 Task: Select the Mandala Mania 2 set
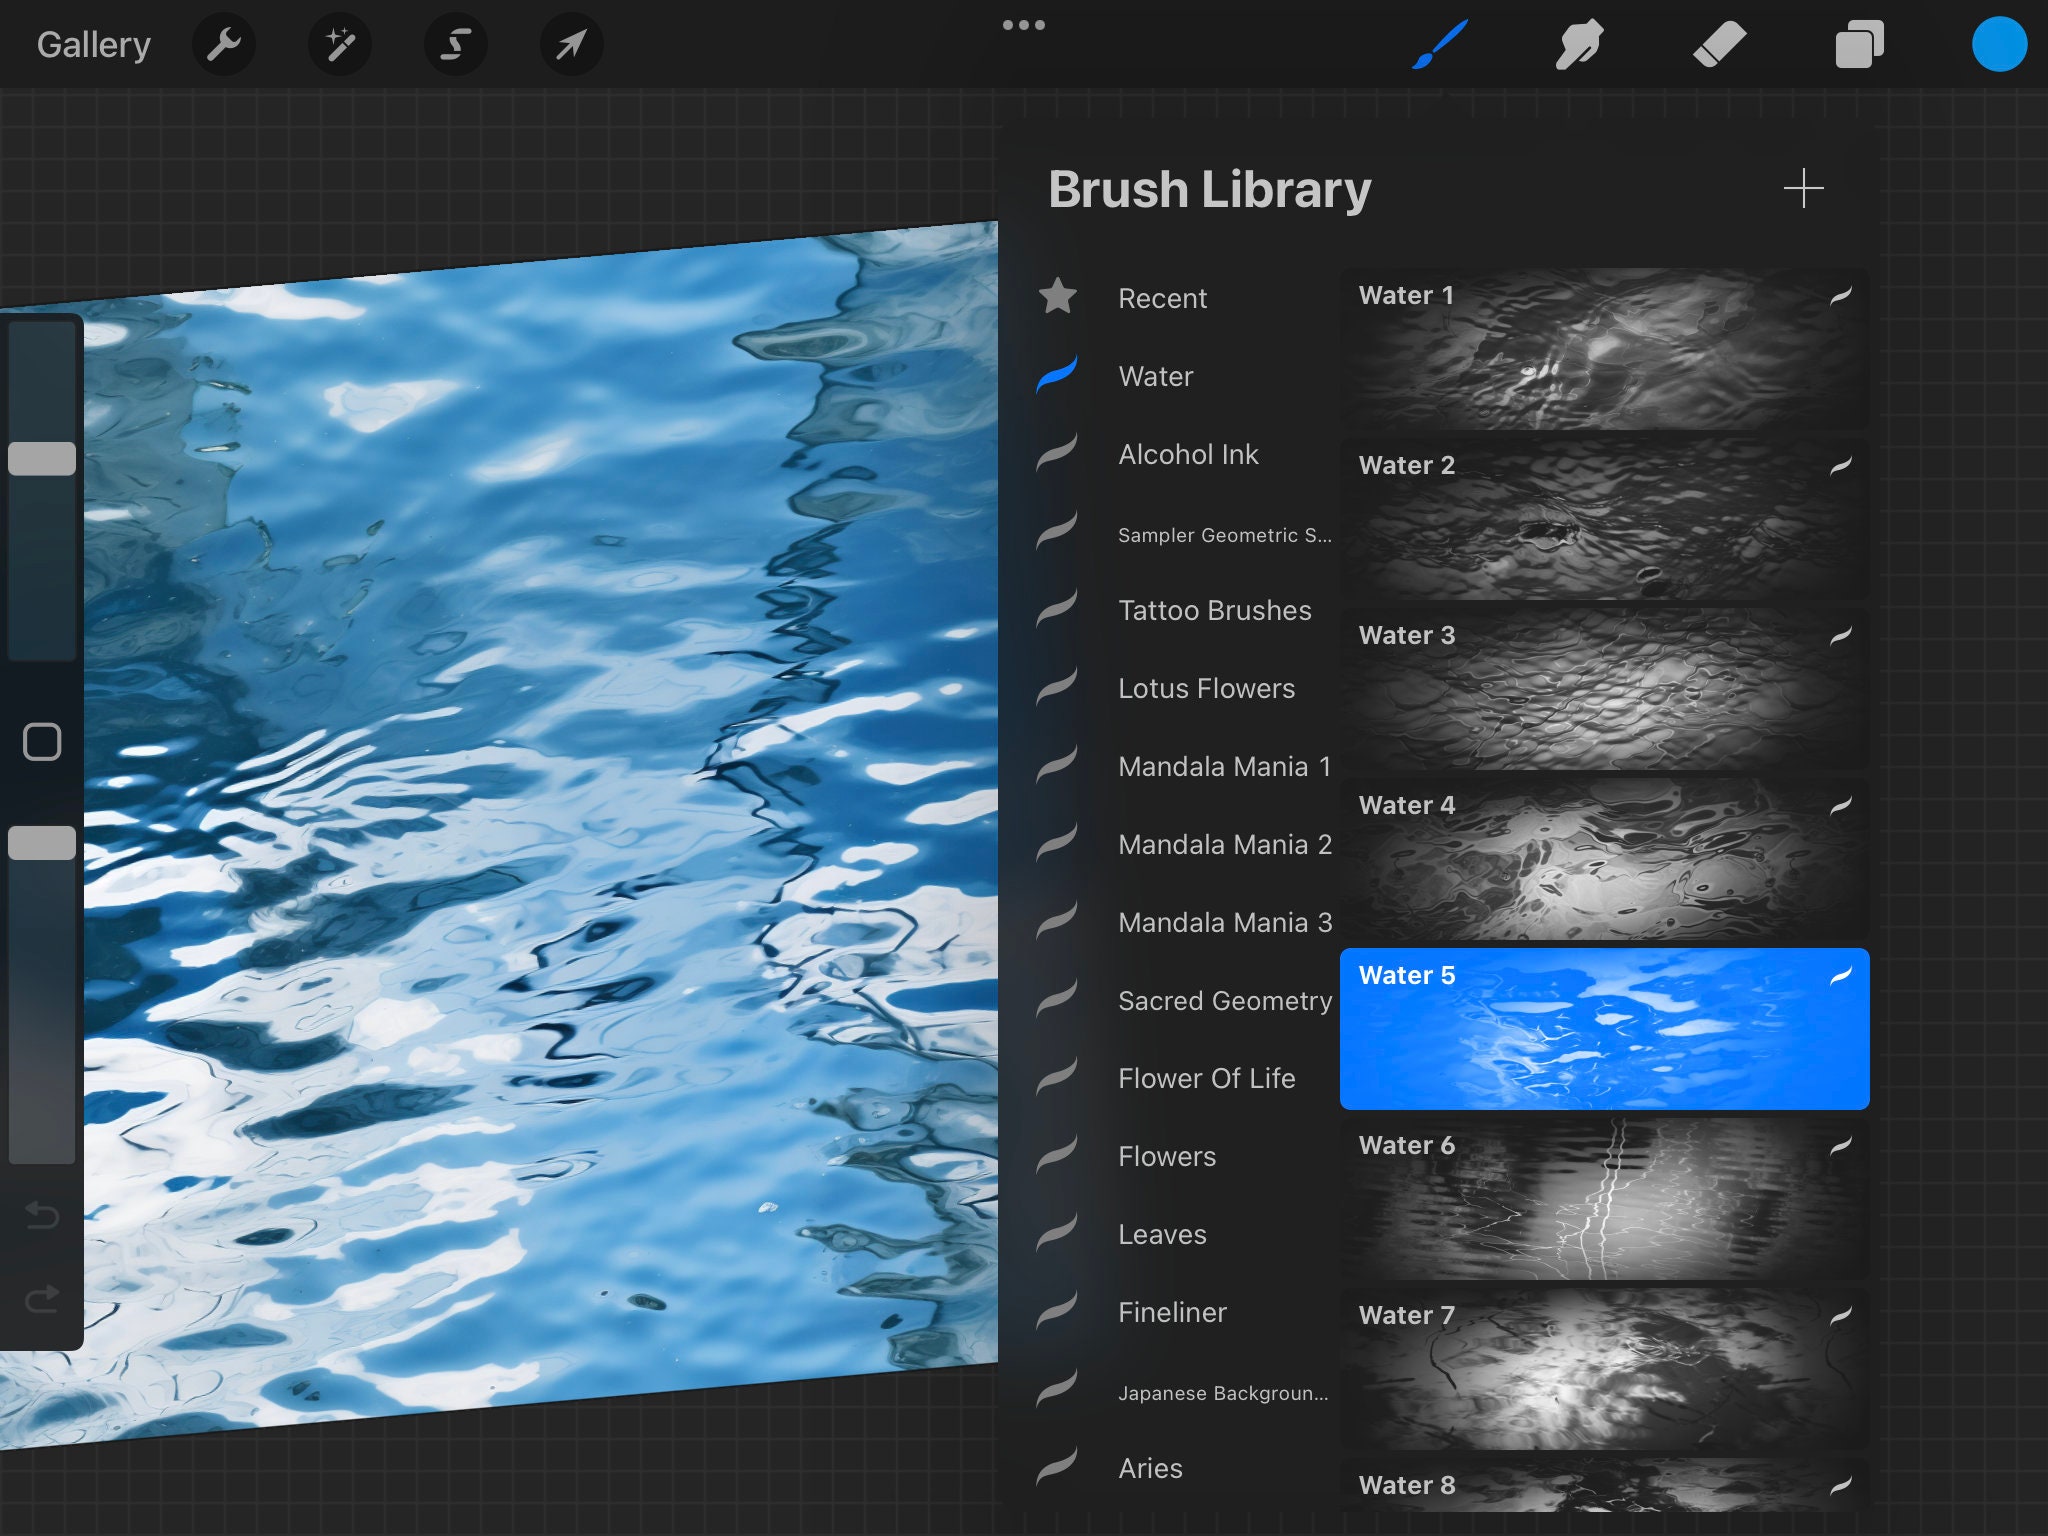point(1224,844)
